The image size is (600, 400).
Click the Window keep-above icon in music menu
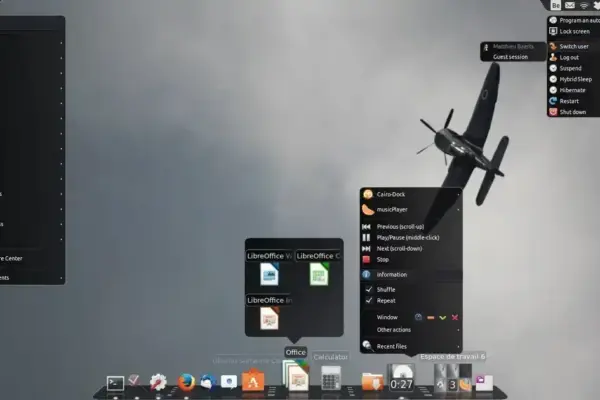[418, 317]
